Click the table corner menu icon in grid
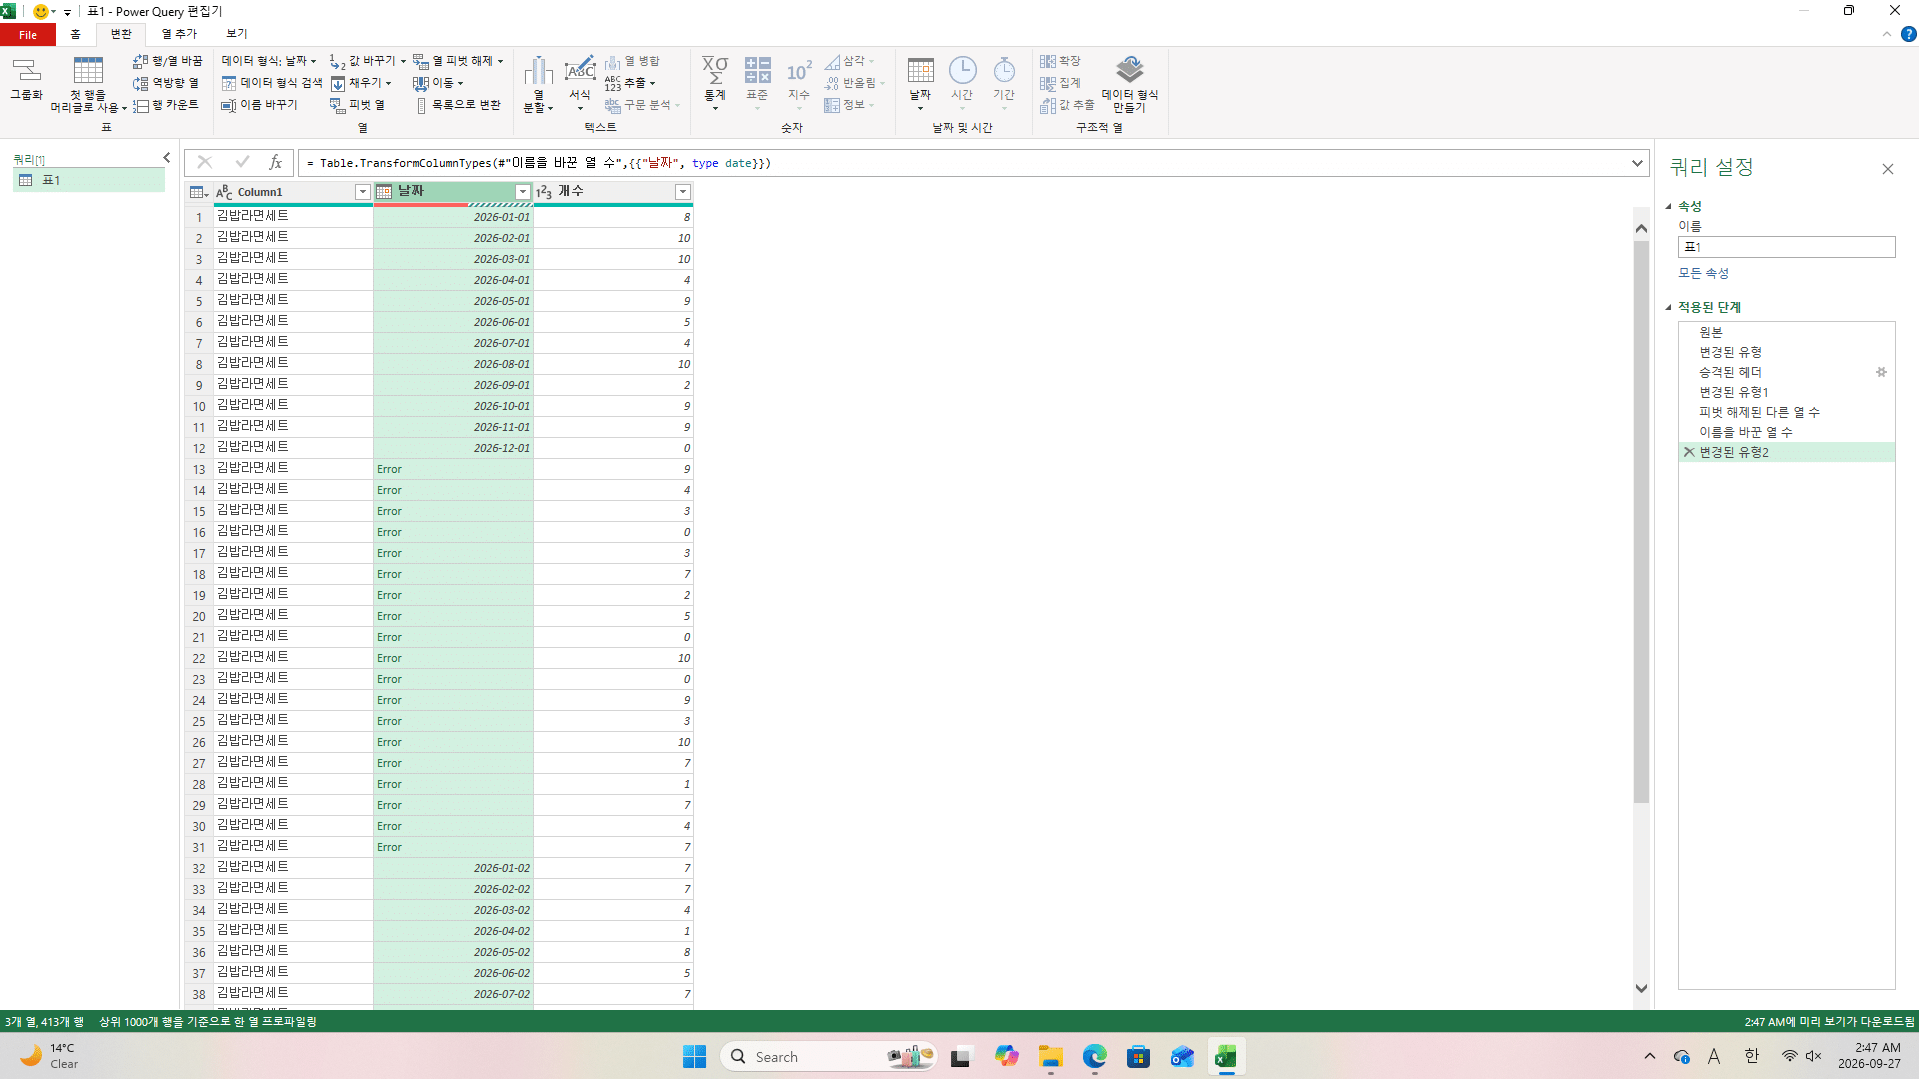Image resolution: width=1919 pixels, height=1079 pixels. (x=198, y=192)
